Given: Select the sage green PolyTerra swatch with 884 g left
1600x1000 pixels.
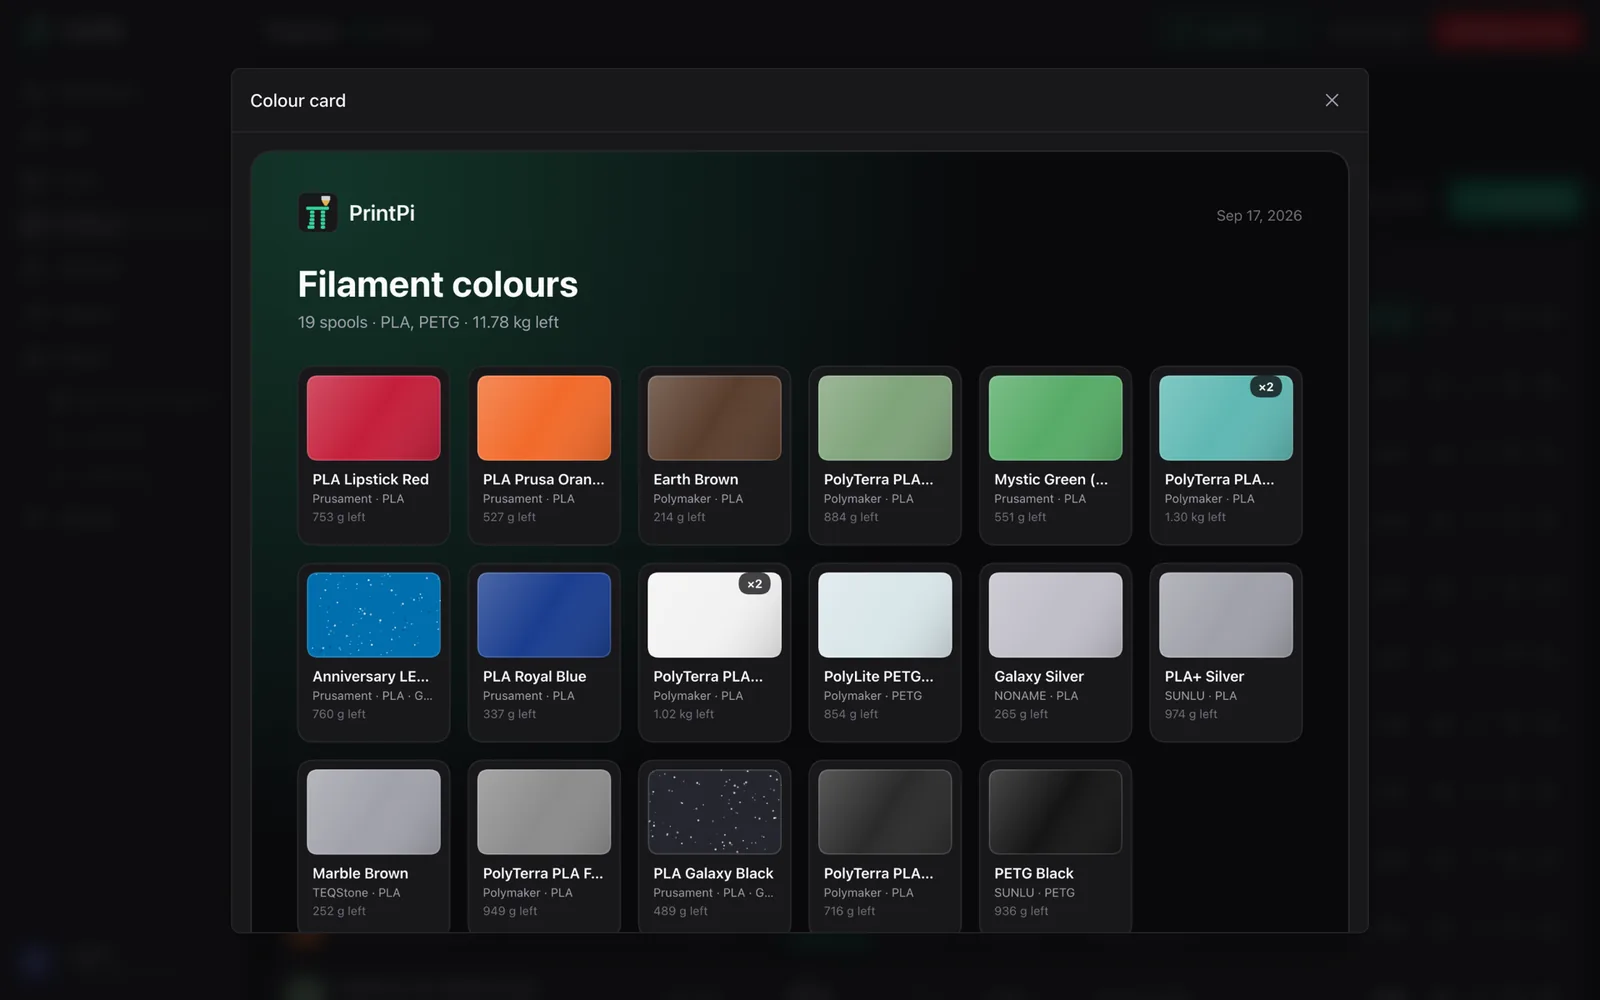Looking at the screenshot, I should click(x=885, y=418).
